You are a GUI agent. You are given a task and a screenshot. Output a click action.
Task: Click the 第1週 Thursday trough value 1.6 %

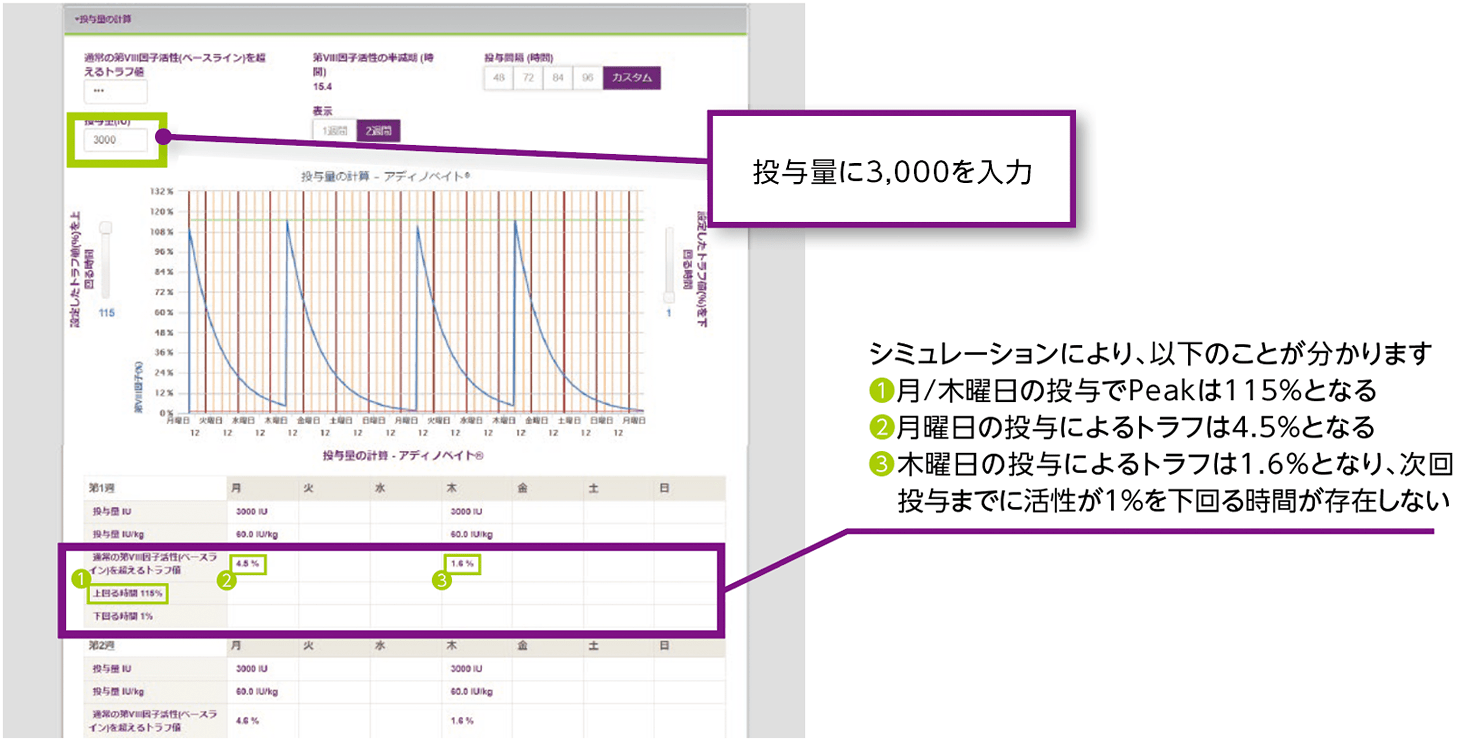[x=463, y=564]
